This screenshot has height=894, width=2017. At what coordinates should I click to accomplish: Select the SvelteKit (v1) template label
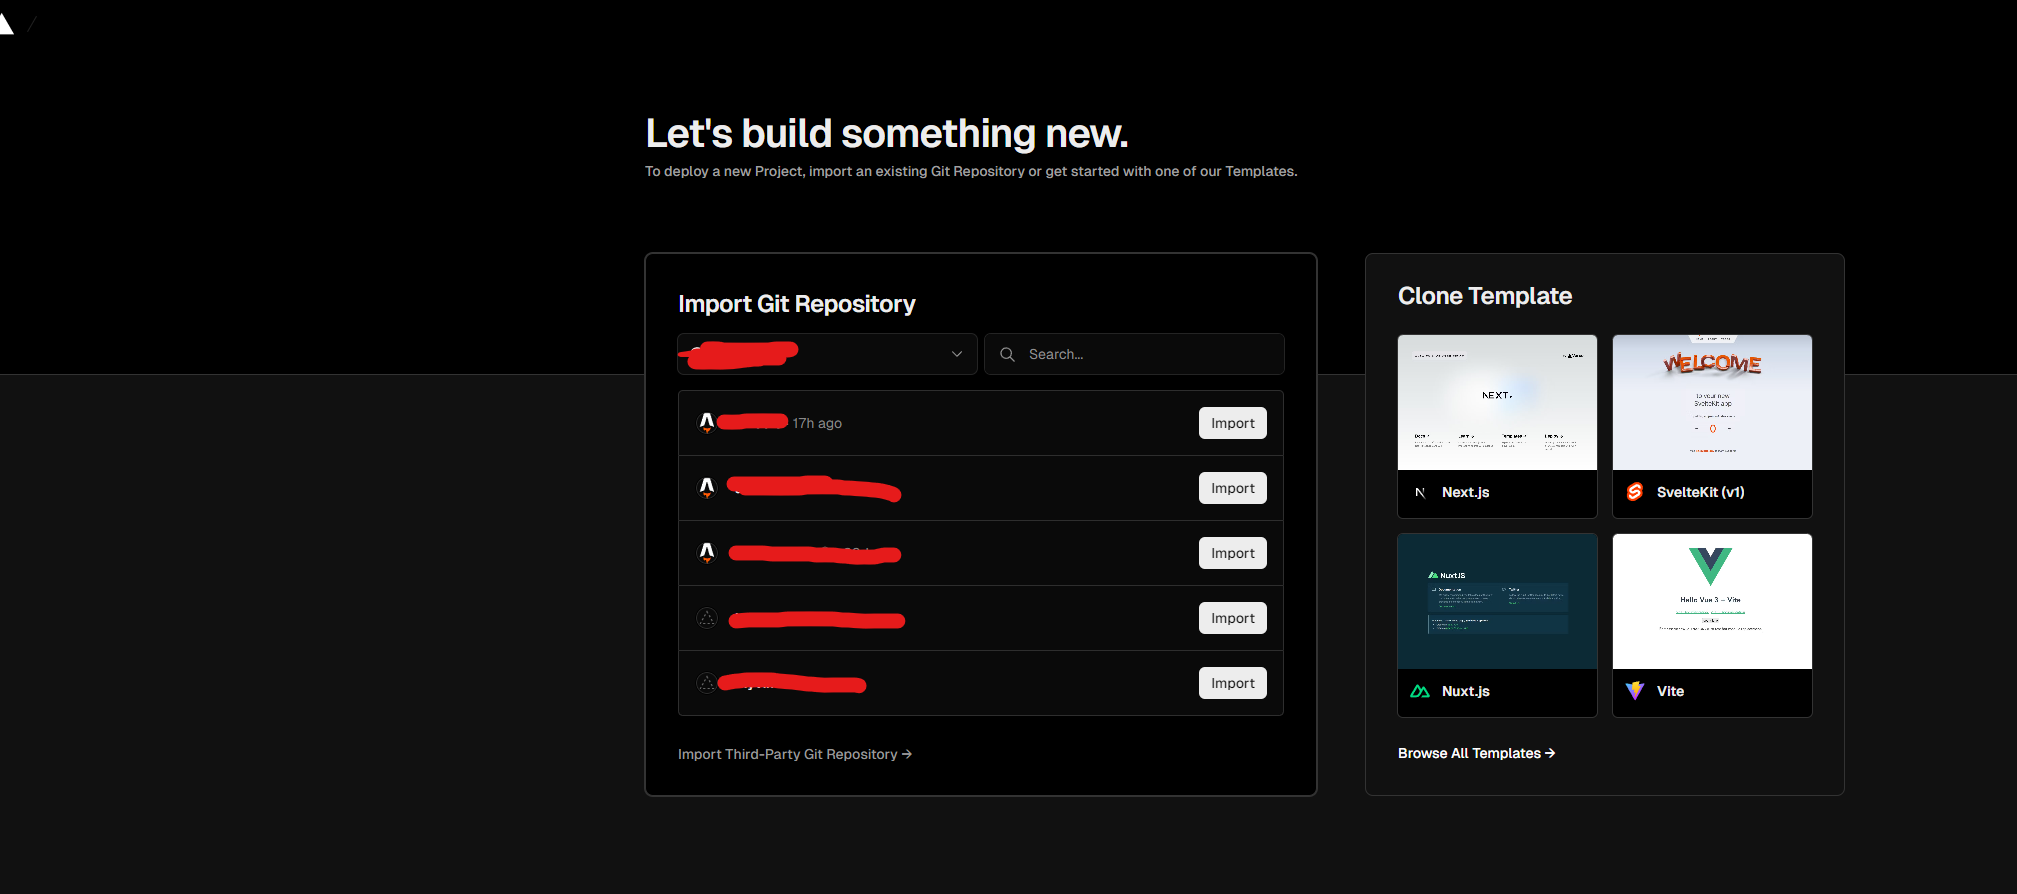coord(1700,492)
